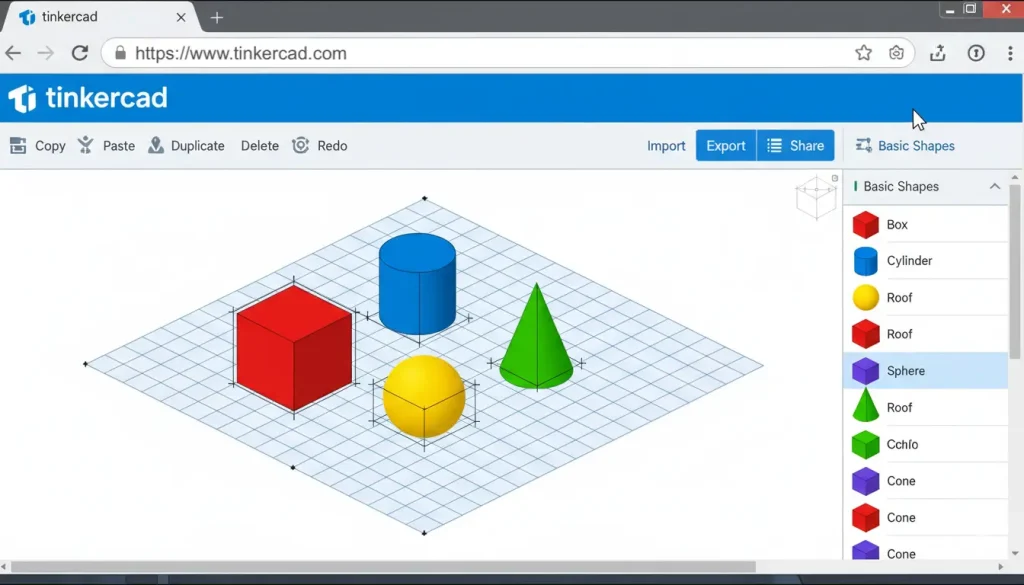Select the red Box shape icon
The width and height of the screenshot is (1024, 585).
tap(865, 225)
